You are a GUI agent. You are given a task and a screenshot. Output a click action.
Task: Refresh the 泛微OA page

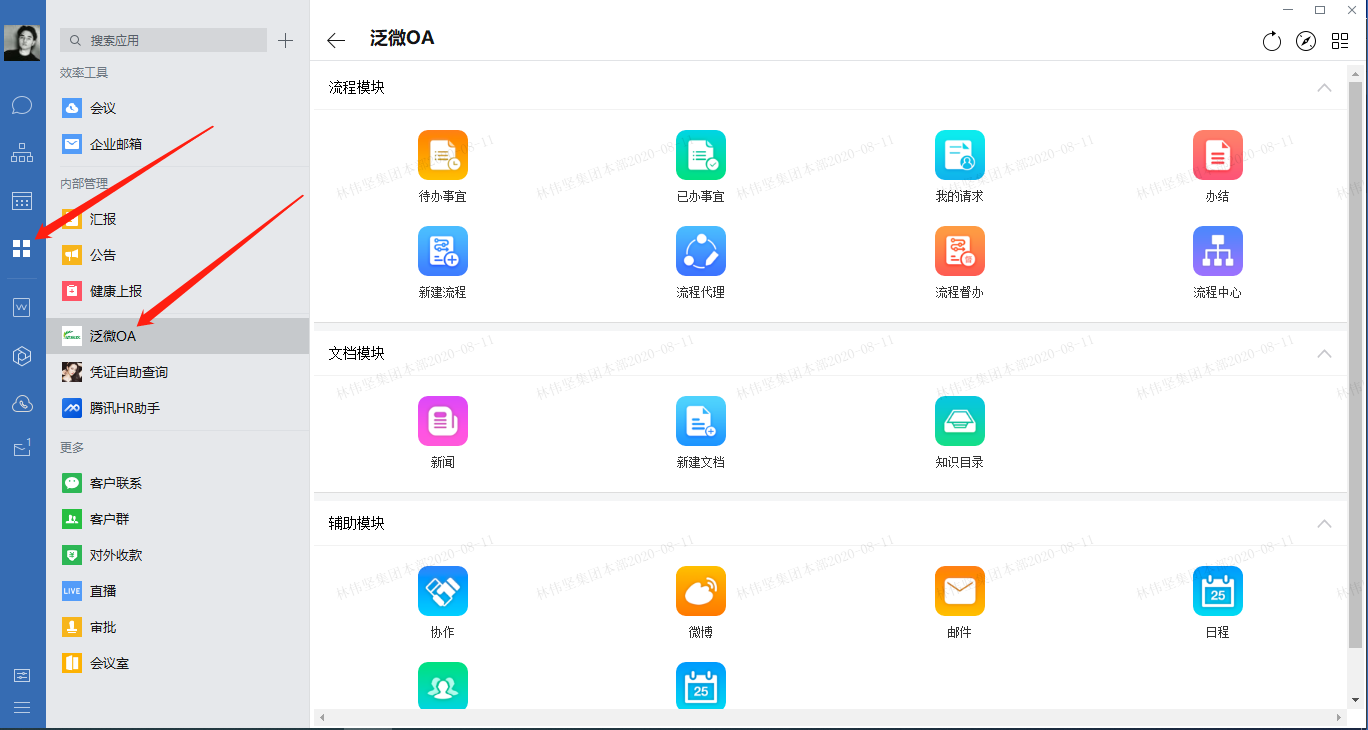pos(1272,41)
